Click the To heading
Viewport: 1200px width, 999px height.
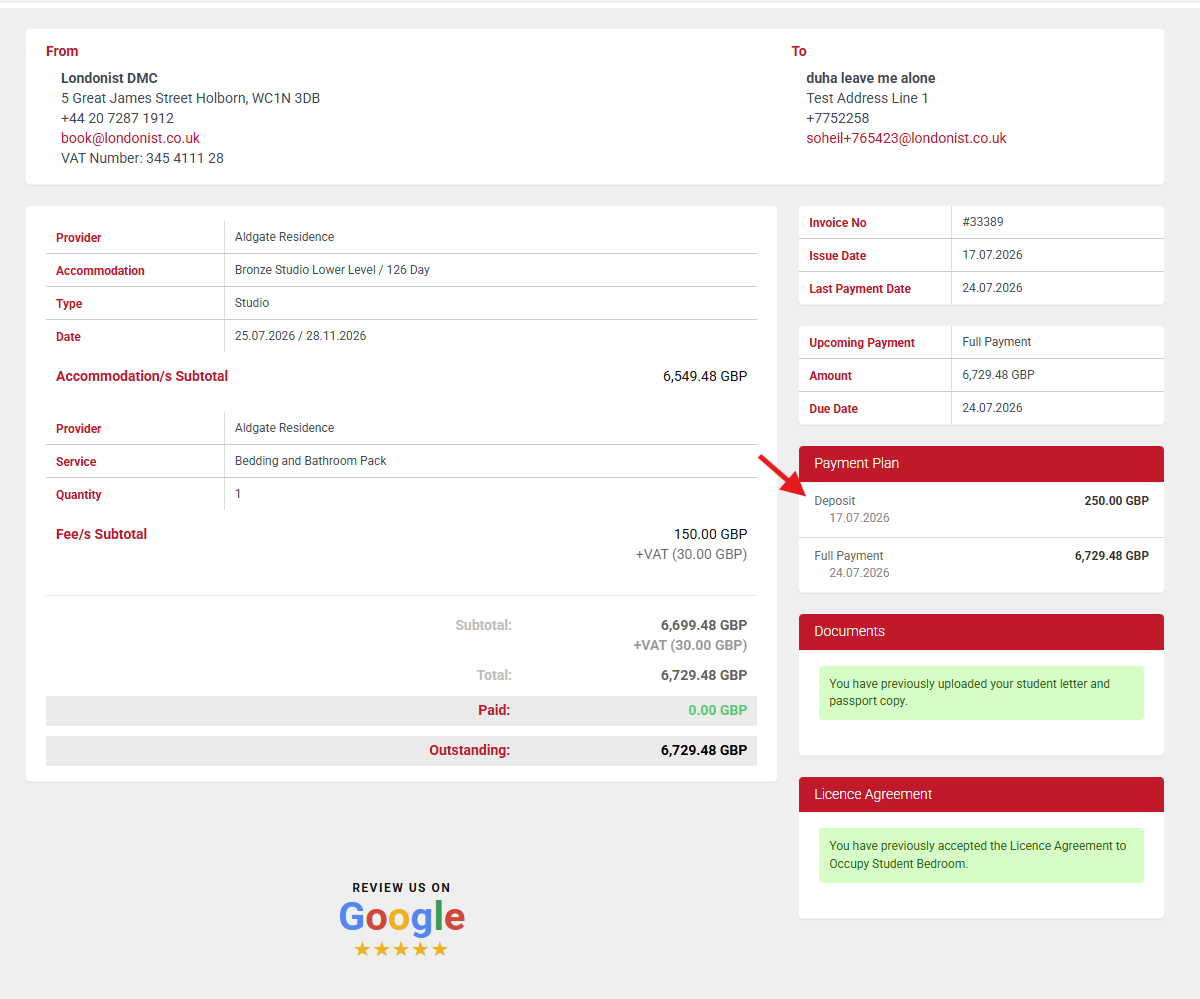pyautogui.click(x=799, y=51)
